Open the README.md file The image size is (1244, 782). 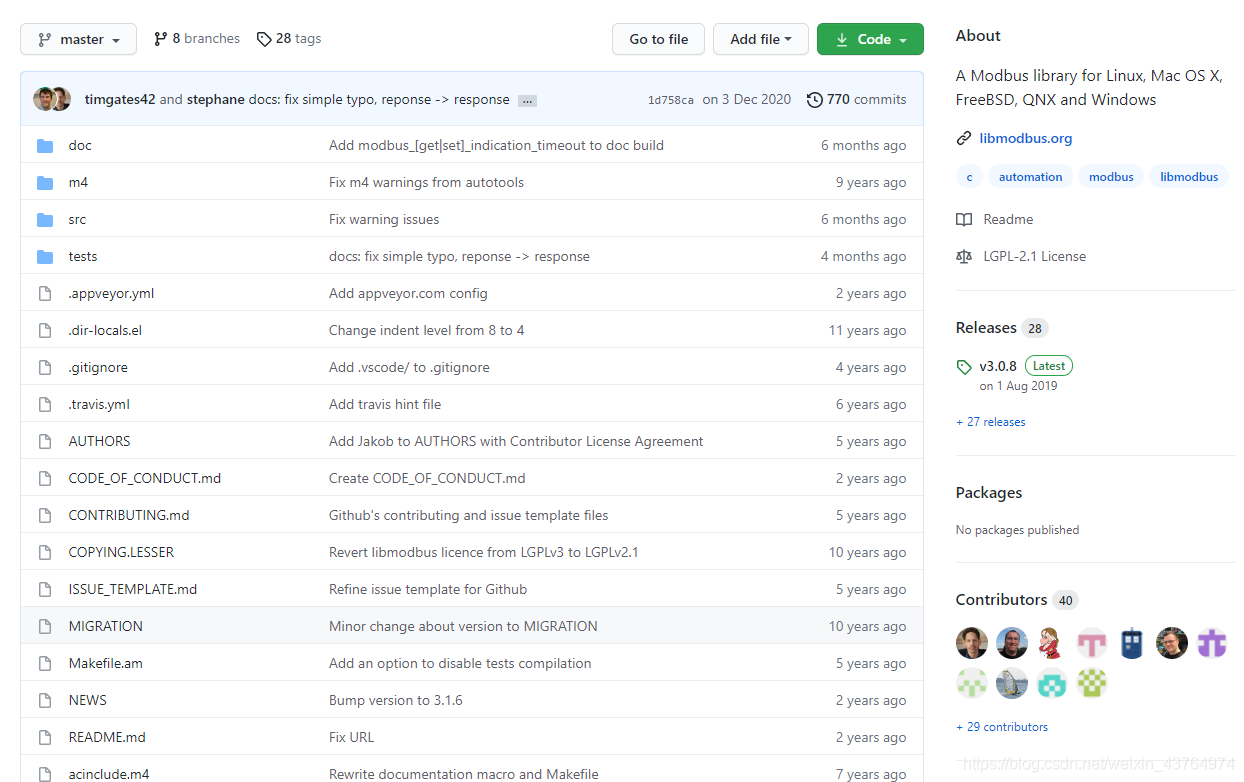tap(107, 738)
